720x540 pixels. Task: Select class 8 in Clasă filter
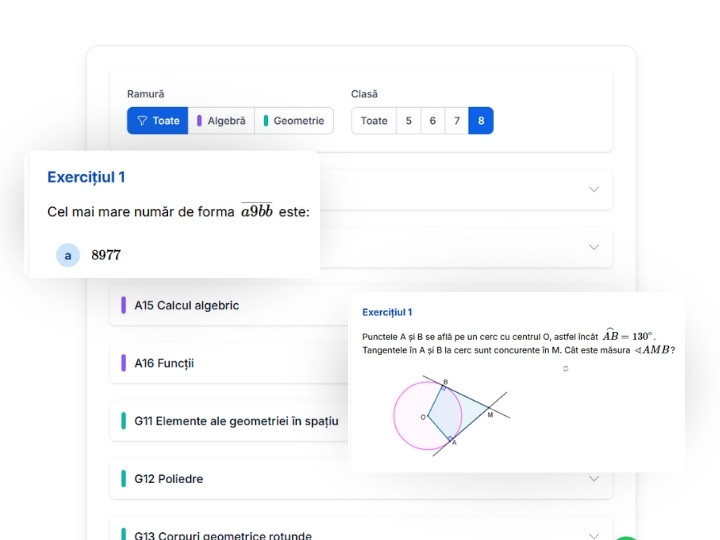(x=481, y=121)
